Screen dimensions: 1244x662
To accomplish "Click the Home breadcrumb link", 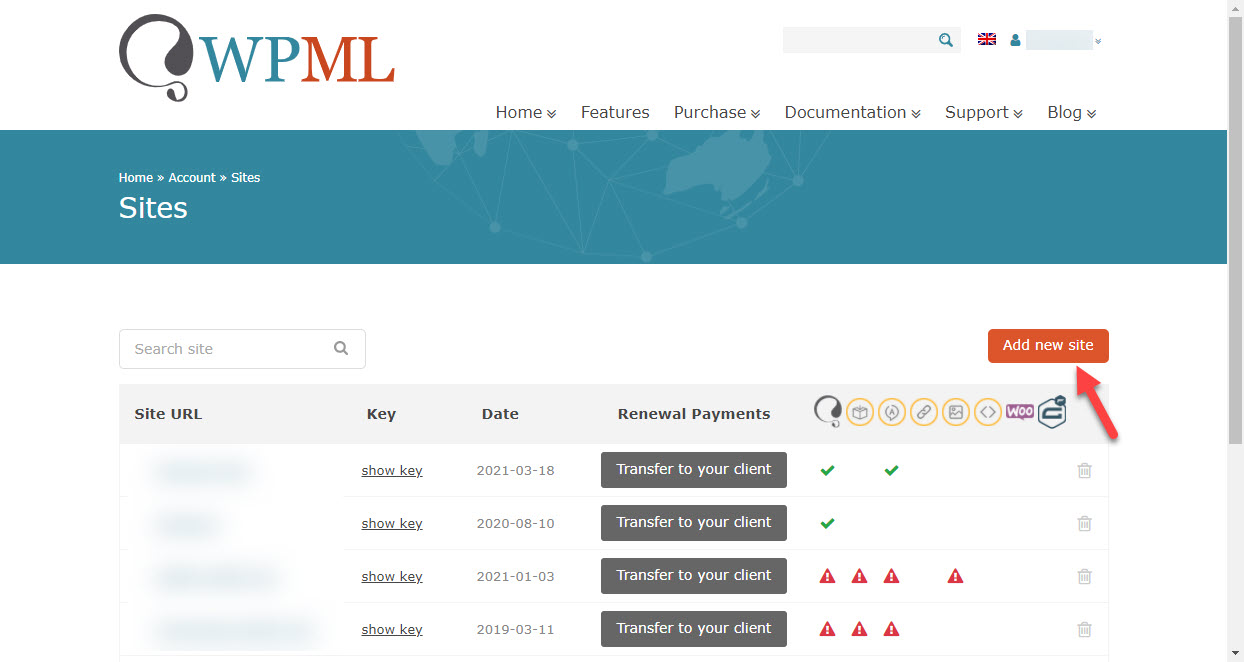I will coord(136,178).
